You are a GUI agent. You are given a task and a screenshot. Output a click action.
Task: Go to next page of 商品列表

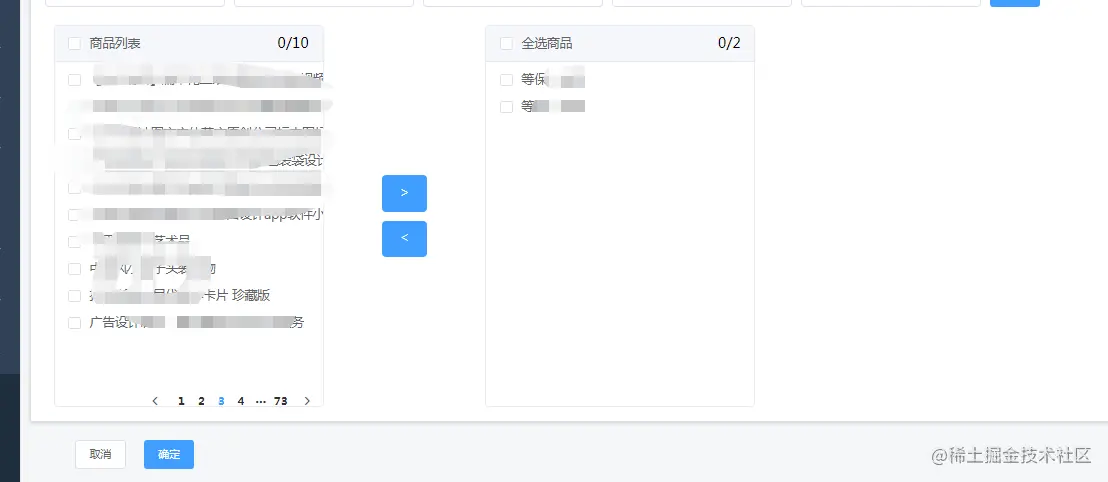307,401
